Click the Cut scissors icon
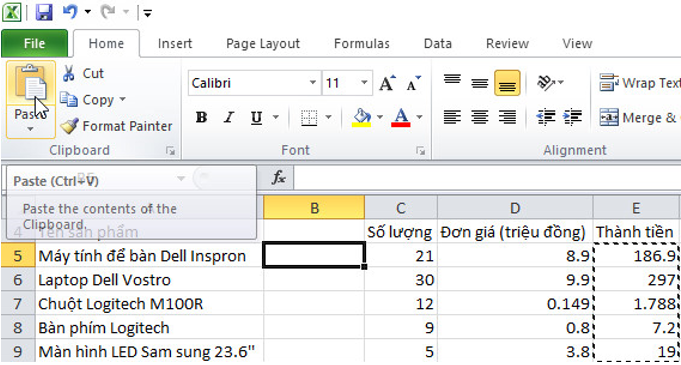 click(x=69, y=73)
